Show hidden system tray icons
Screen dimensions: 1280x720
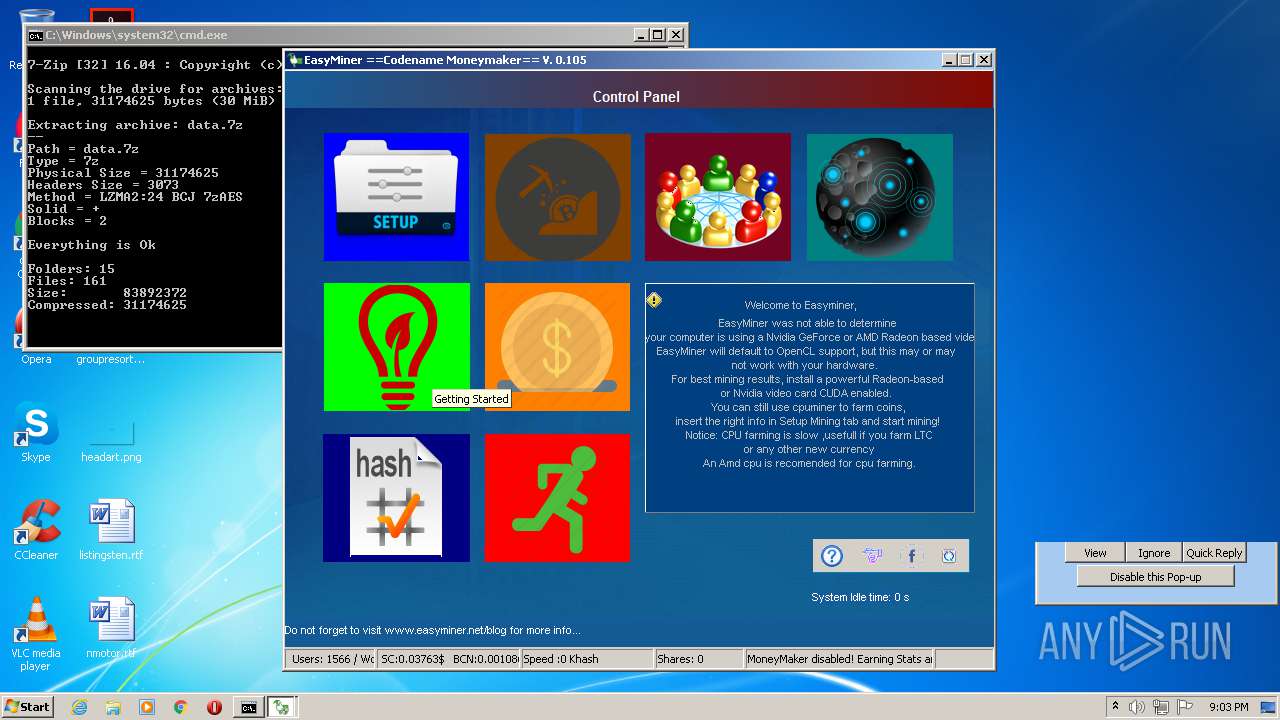point(1115,707)
